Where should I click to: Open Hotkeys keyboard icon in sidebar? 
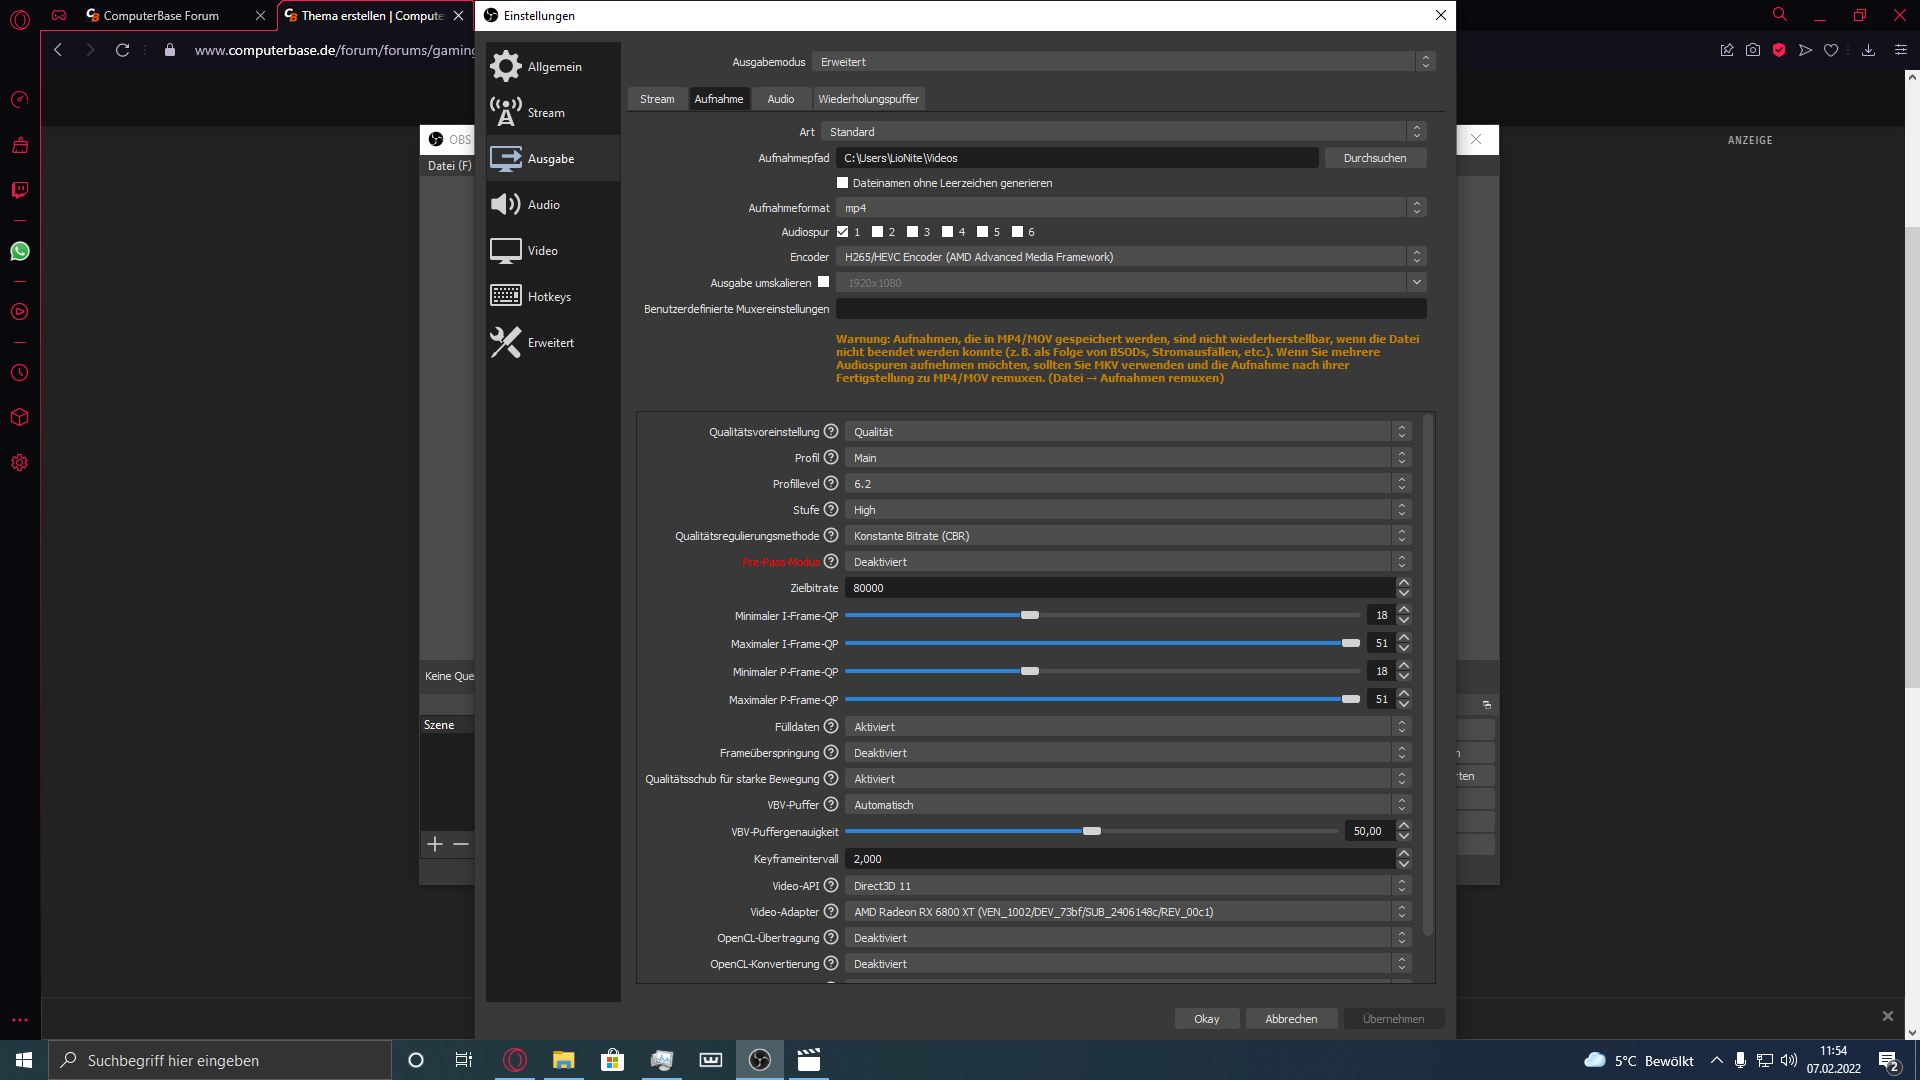tap(506, 296)
